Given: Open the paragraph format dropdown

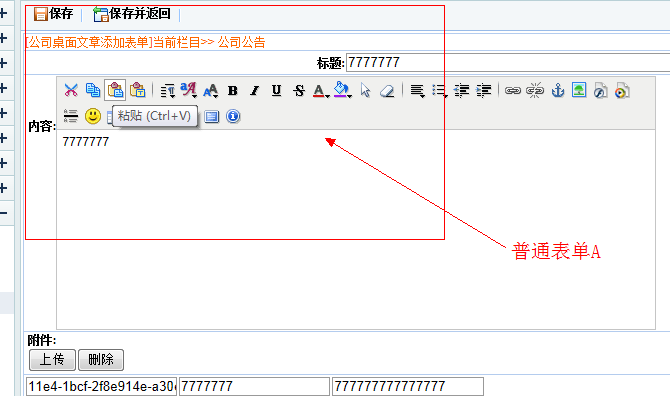Looking at the screenshot, I should (x=168, y=91).
